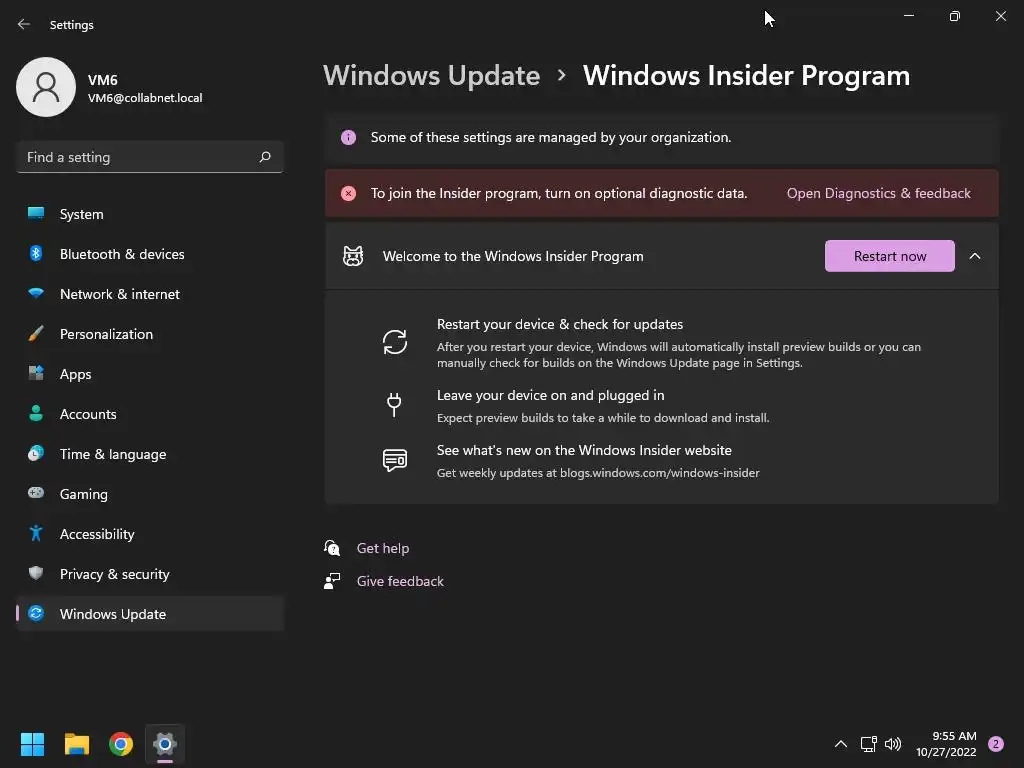The width and height of the screenshot is (1024, 768).
Task: Open Accessibility settings
Action: click(x=97, y=534)
